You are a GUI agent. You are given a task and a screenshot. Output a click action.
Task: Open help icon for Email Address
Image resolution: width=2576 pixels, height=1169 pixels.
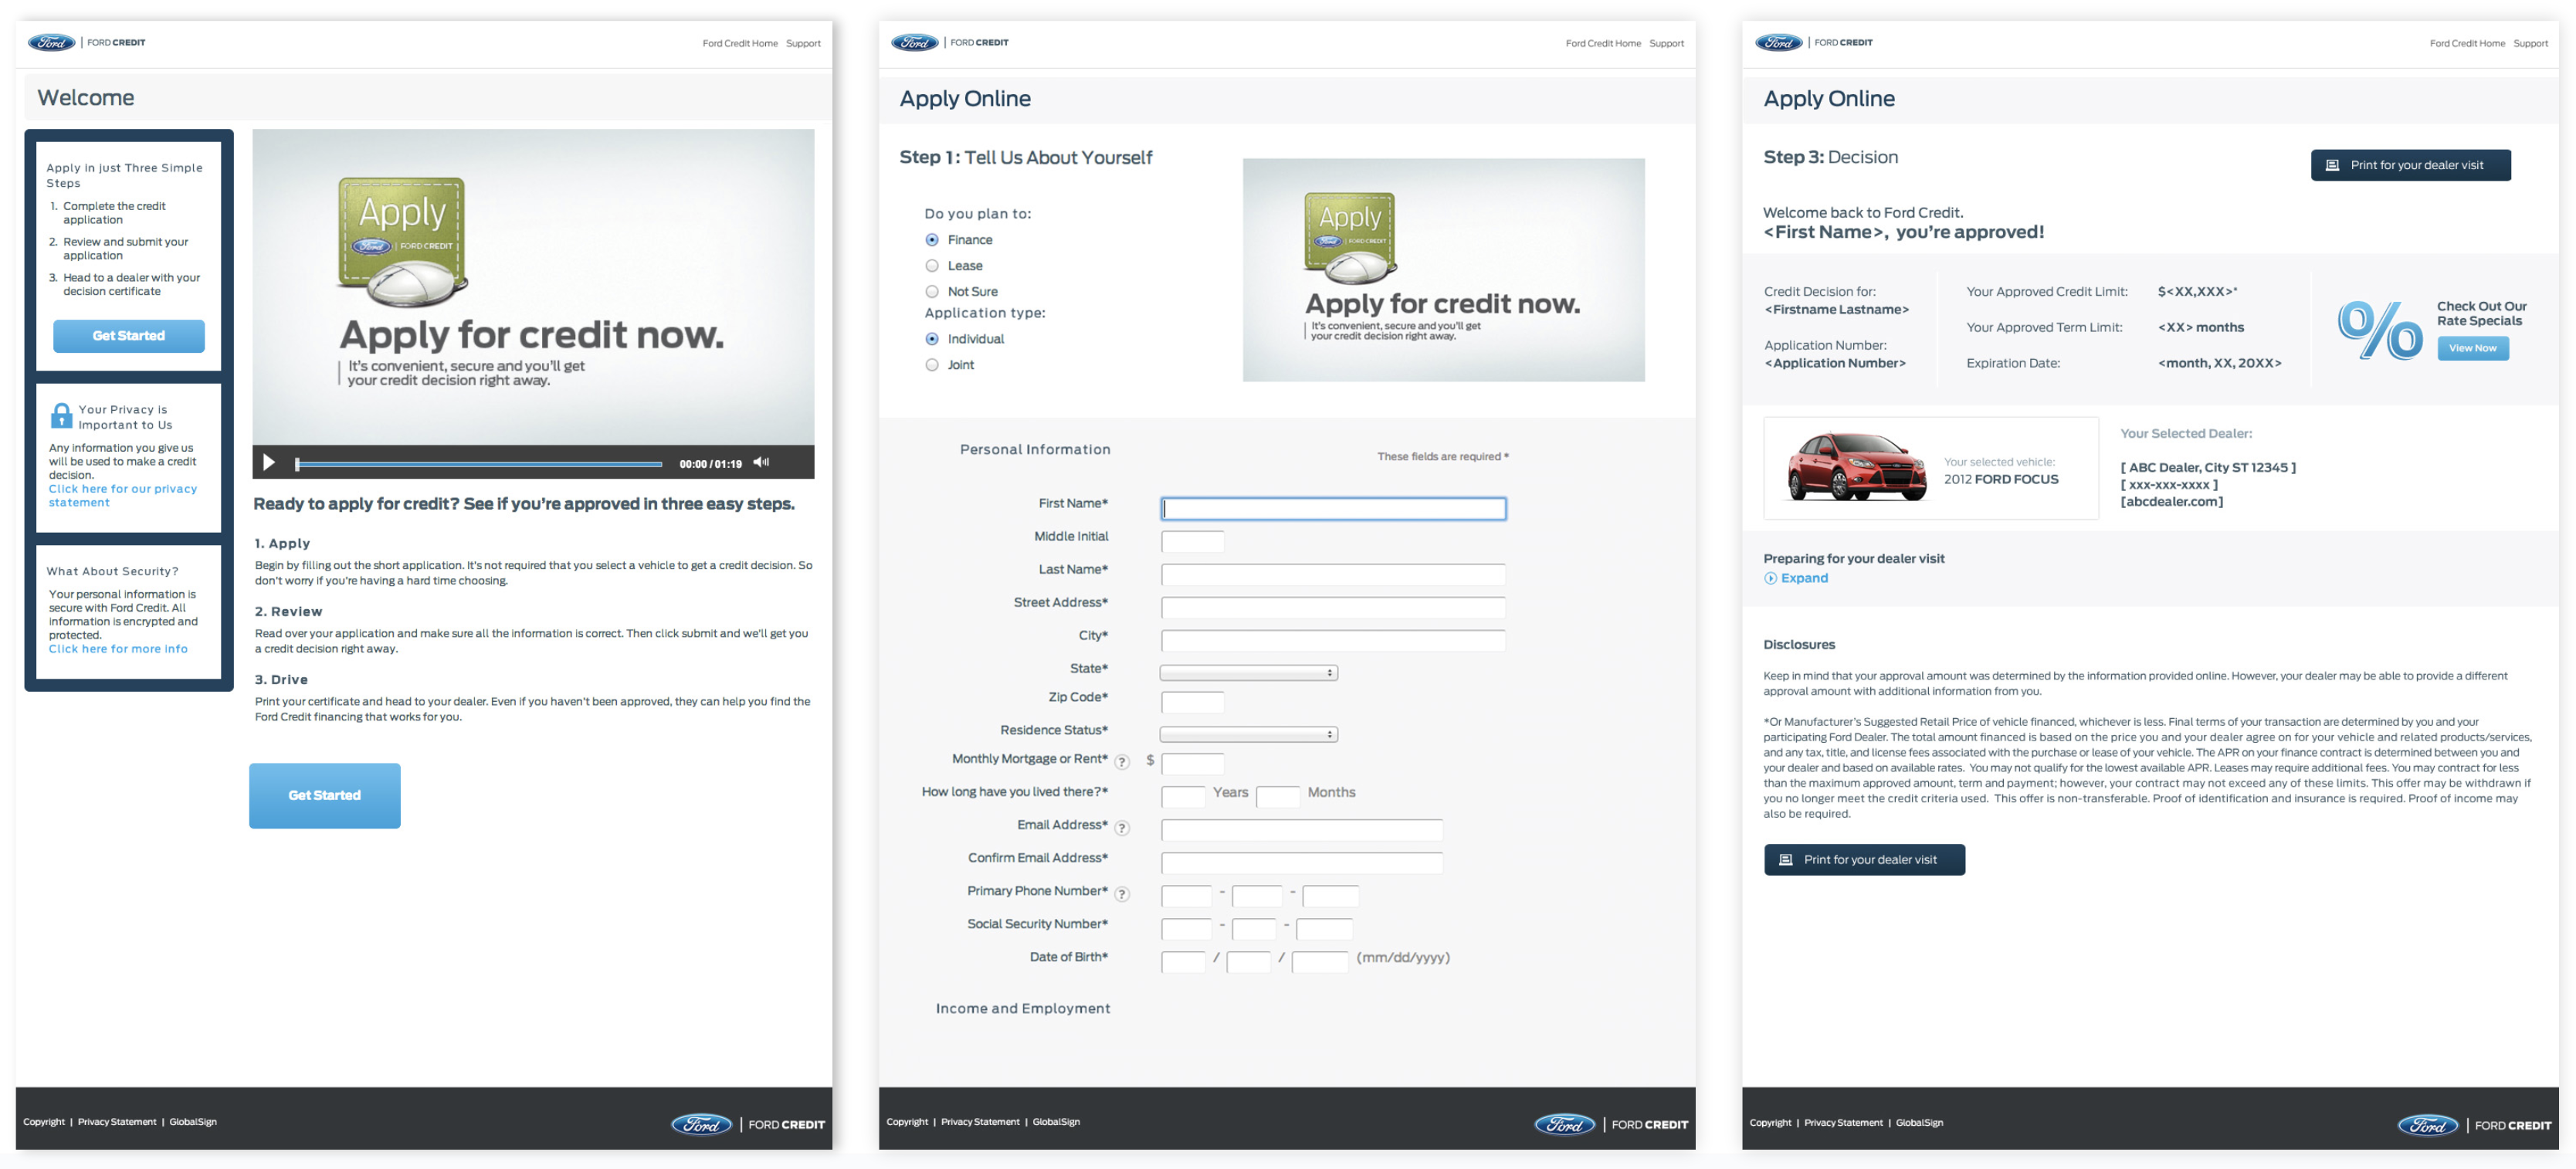tap(1122, 828)
